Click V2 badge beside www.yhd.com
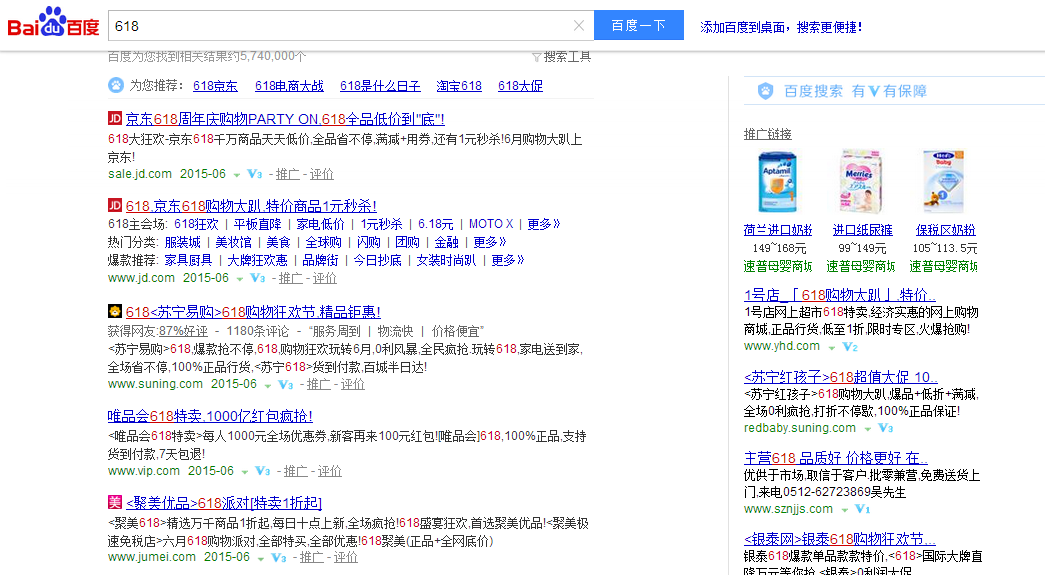1045x575 pixels. click(850, 347)
